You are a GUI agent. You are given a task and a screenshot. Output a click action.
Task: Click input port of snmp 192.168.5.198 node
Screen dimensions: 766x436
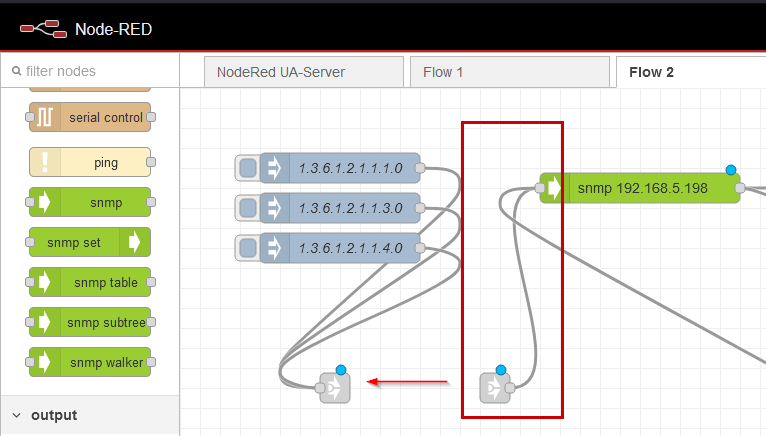click(x=540, y=188)
